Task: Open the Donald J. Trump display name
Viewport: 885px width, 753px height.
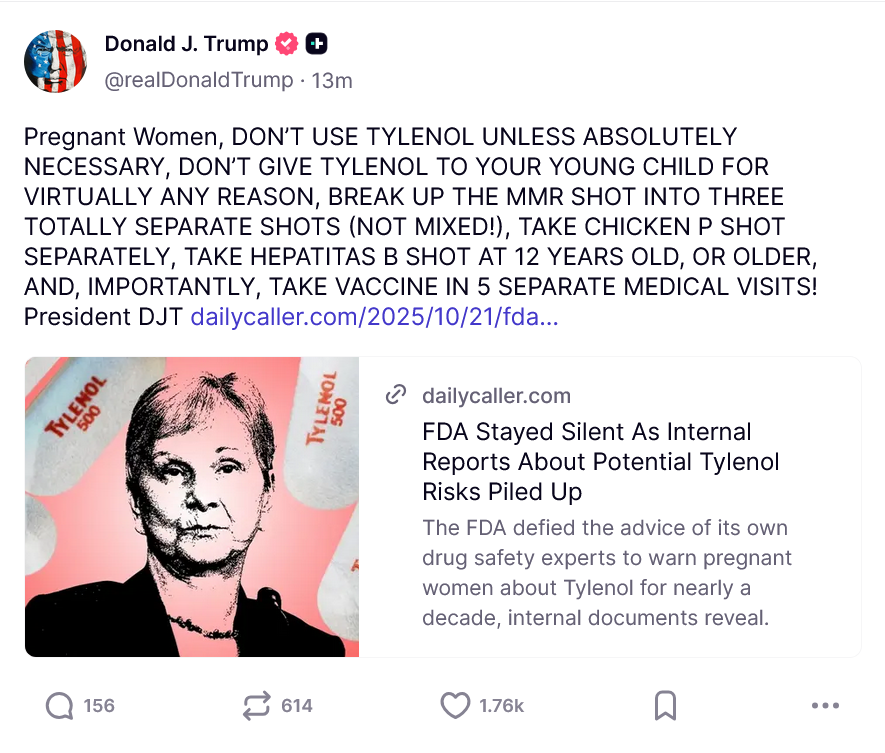Action: click(186, 43)
